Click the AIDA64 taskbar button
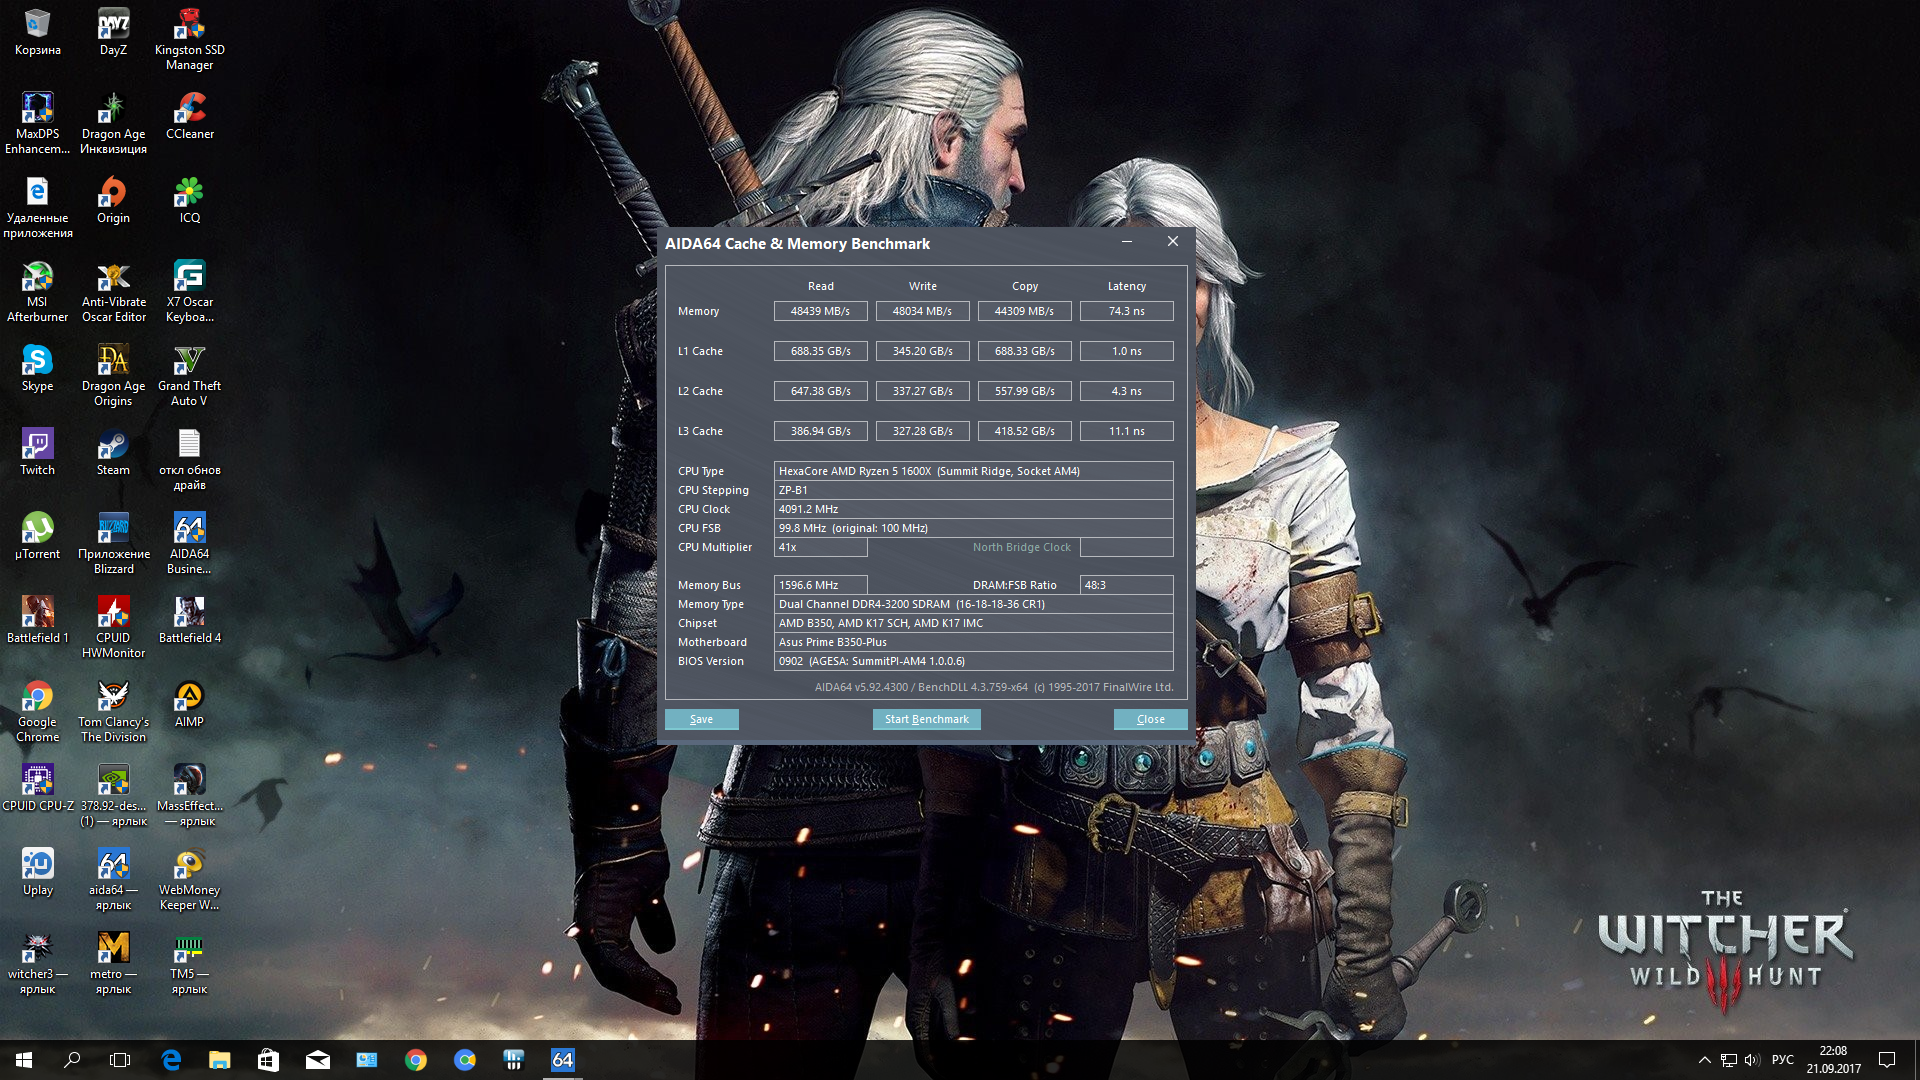 click(x=563, y=1060)
